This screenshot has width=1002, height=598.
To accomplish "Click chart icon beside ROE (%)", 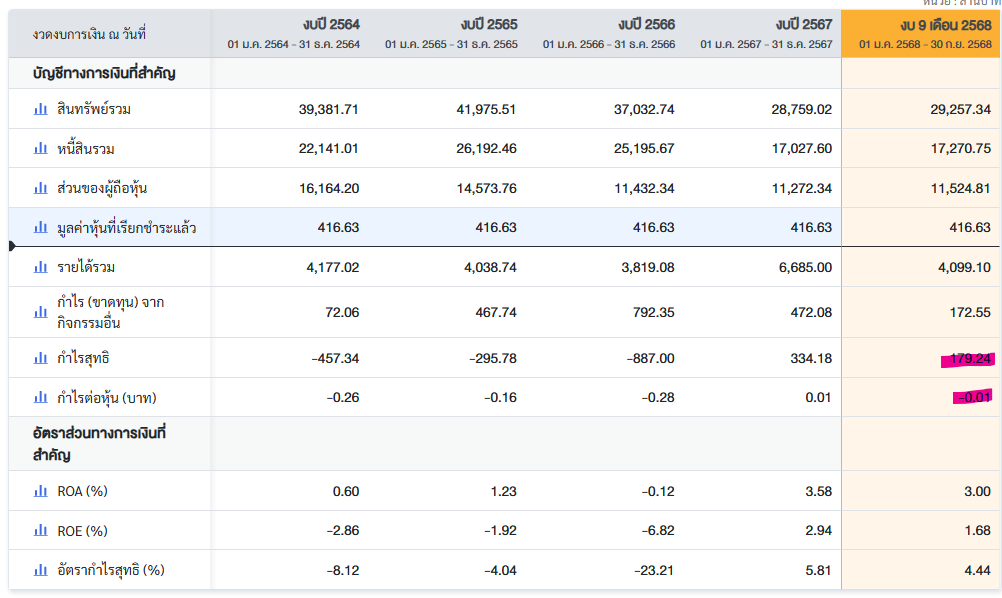I will 41,531.
